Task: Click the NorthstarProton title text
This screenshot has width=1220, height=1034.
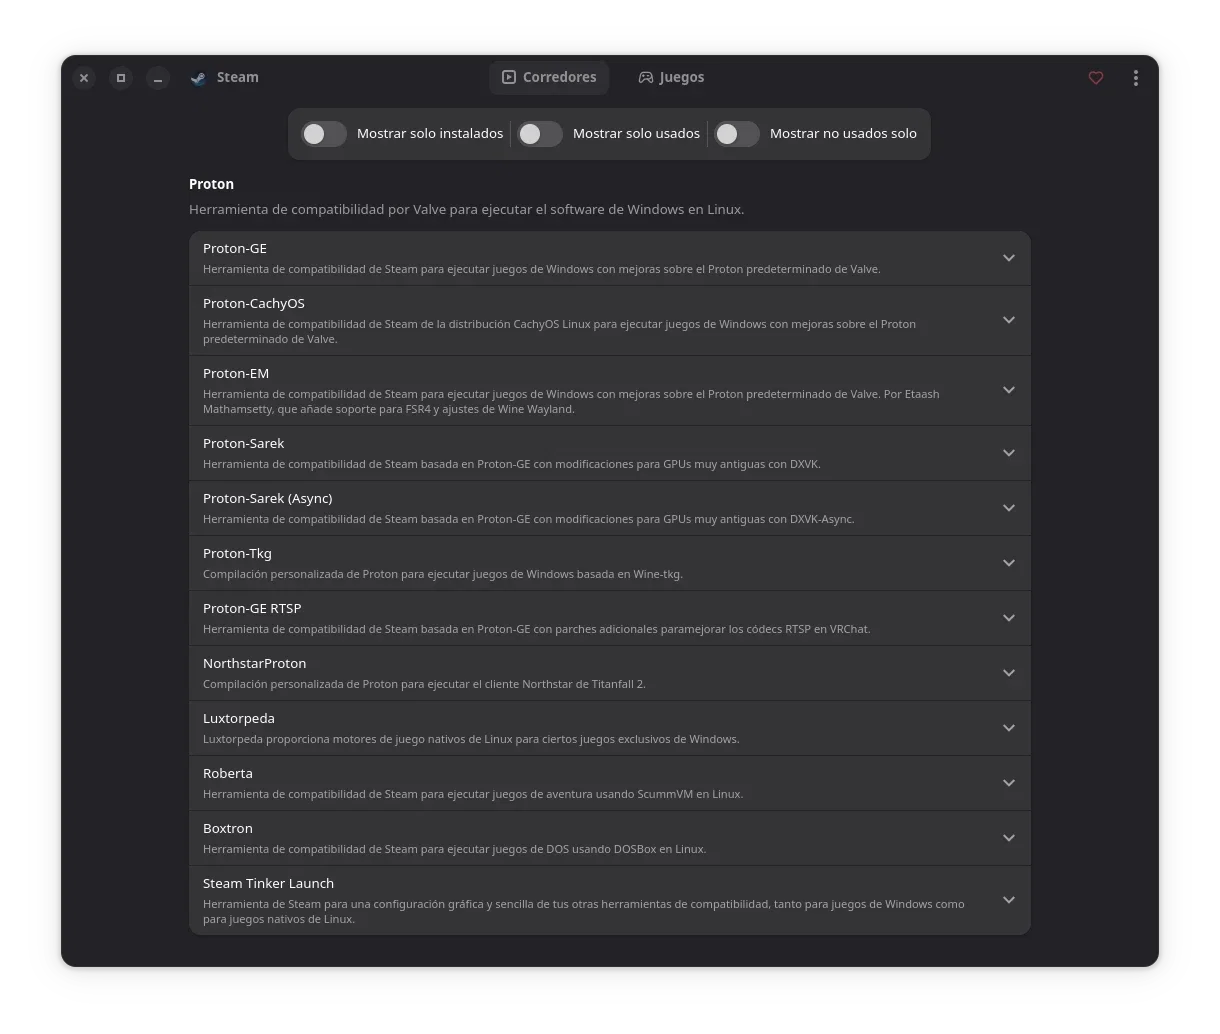Action: (x=255, y=663)
